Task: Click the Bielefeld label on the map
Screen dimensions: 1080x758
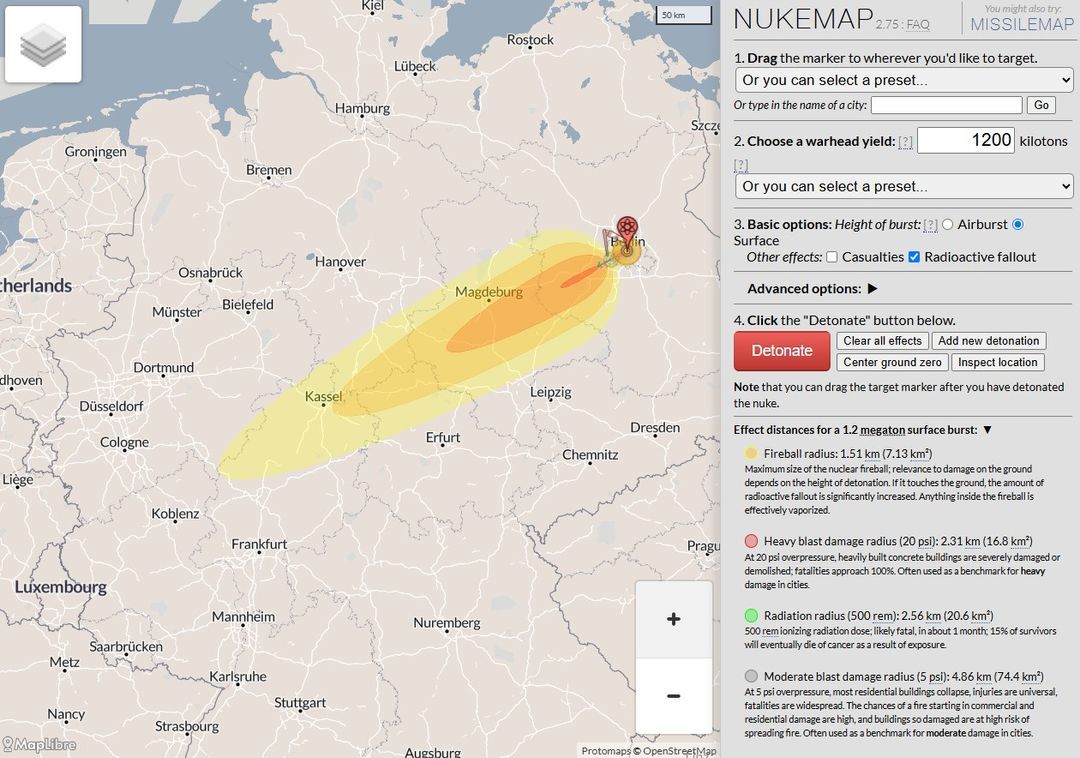Action: [247, 304]
